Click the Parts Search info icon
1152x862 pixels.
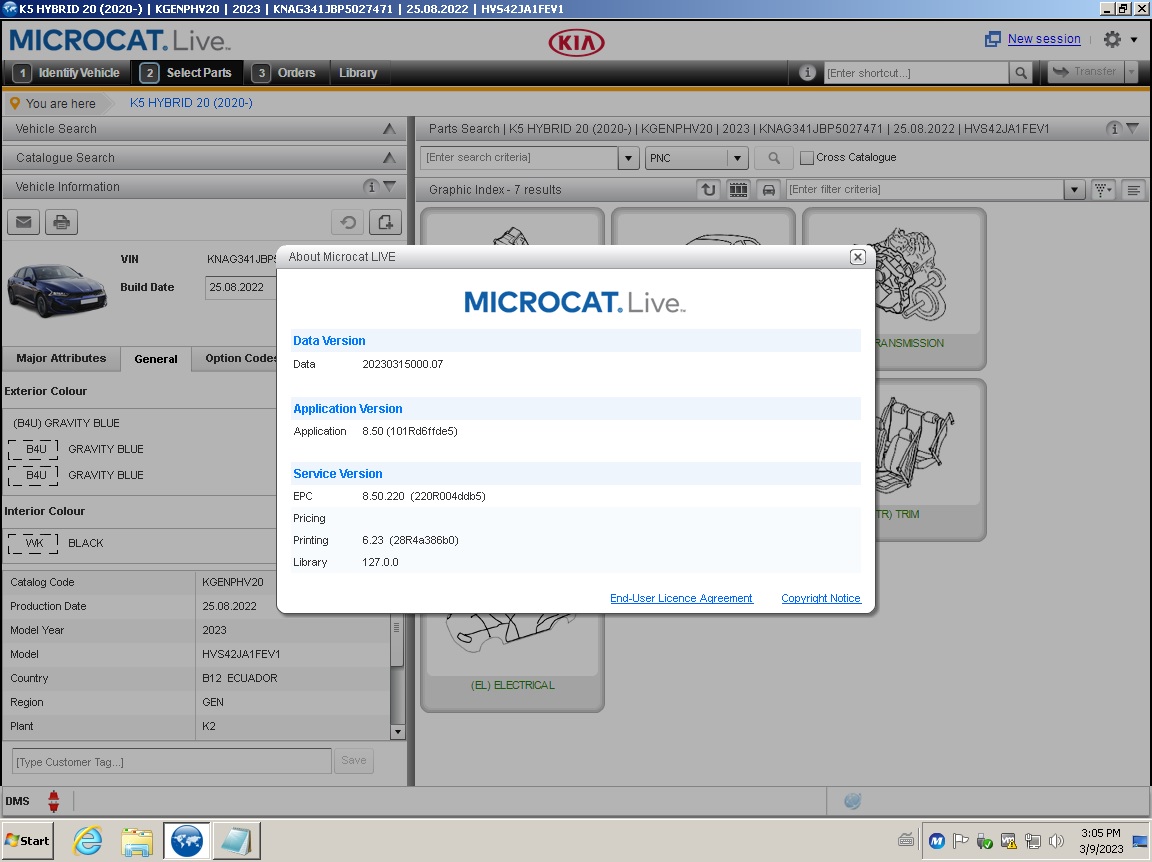1114,129
